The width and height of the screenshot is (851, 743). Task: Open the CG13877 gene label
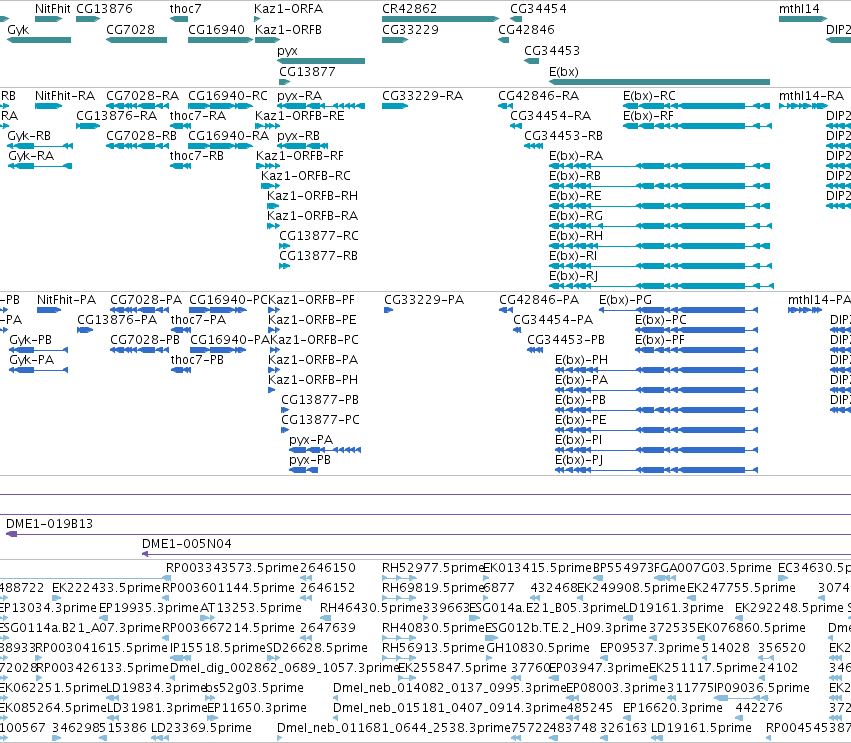(307, 72)
